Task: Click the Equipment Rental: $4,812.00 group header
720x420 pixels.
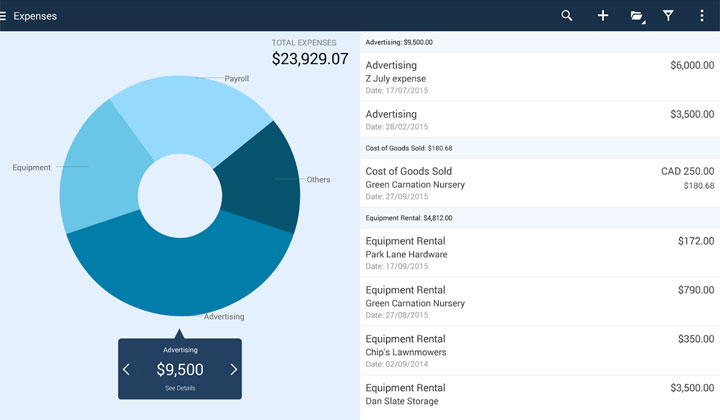Action: [540, 218]
